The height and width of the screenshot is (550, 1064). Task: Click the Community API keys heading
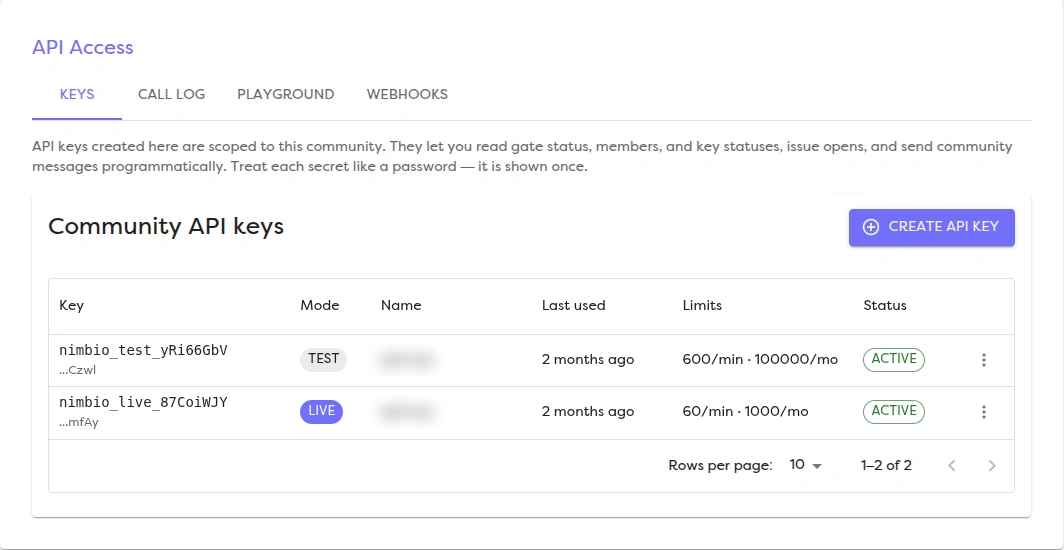pyautogui.click(x=166, y=227)
